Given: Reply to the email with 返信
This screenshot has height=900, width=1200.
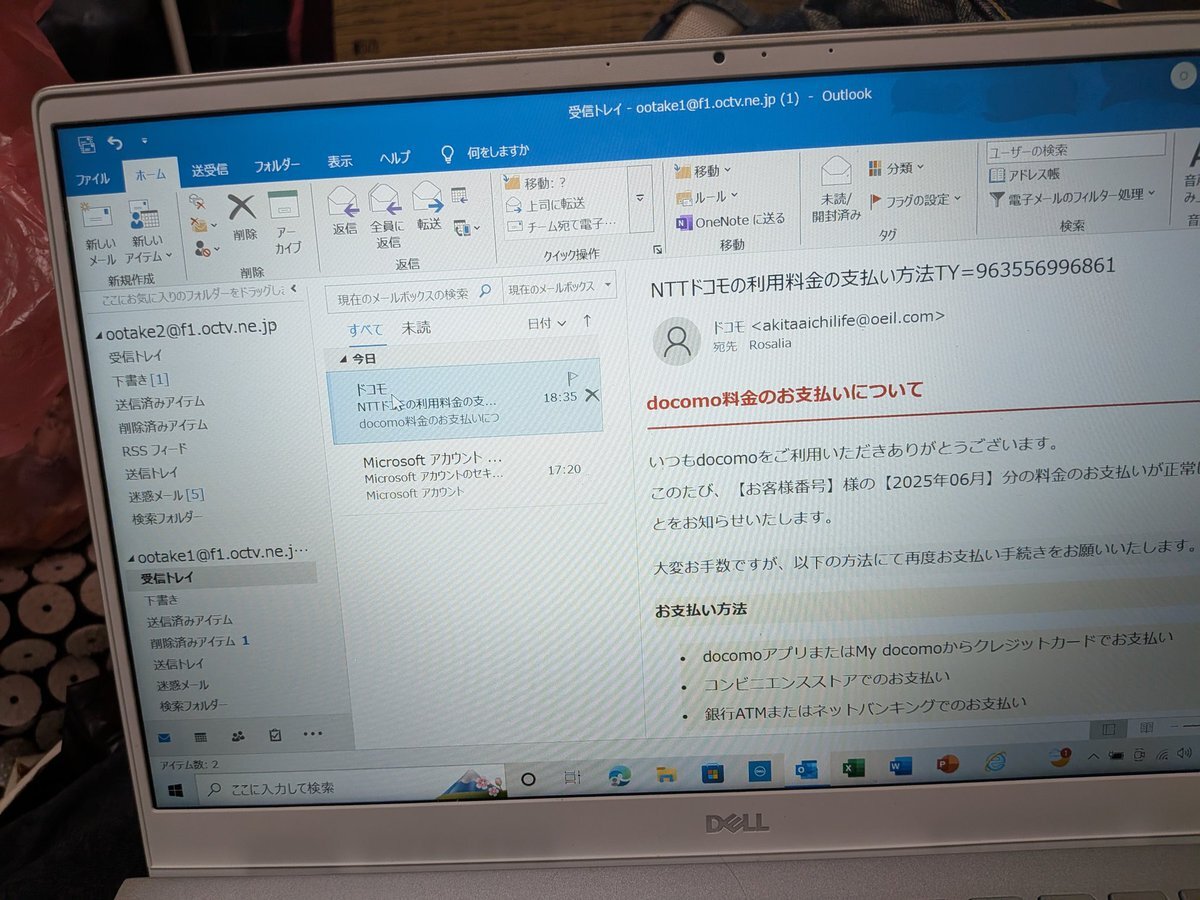Looking at the screenshot, I should (x=345, y=210).
